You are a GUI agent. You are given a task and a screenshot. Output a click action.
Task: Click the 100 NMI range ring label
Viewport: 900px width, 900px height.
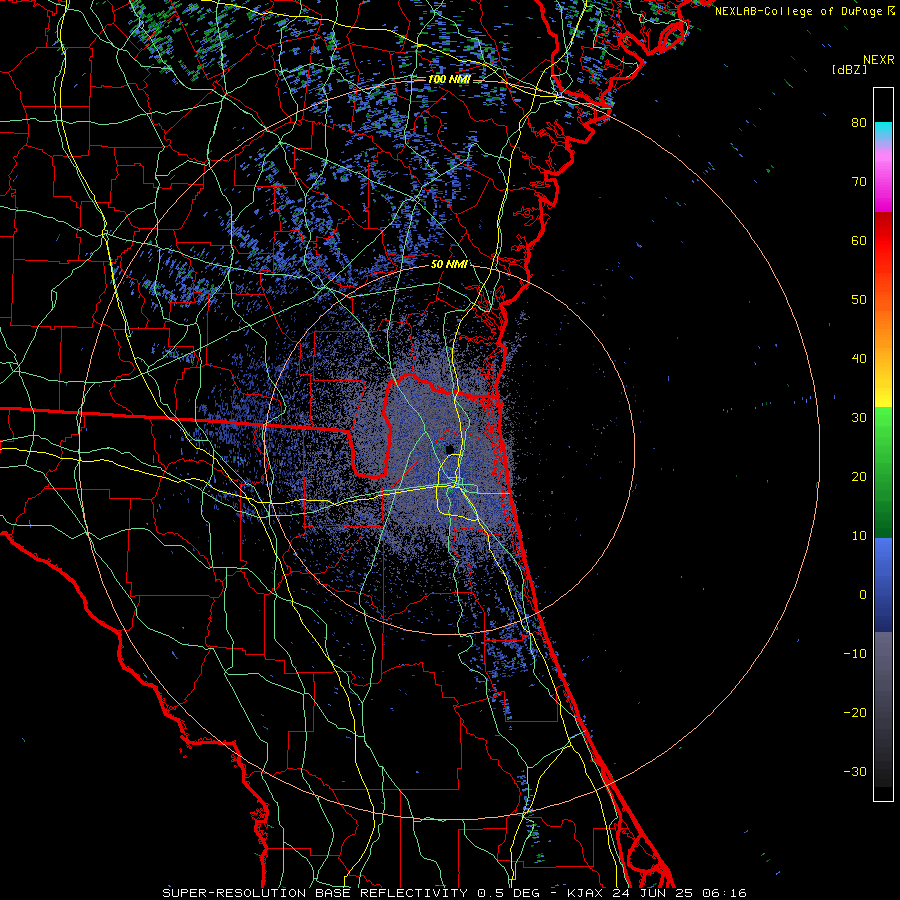click(449, 79)
